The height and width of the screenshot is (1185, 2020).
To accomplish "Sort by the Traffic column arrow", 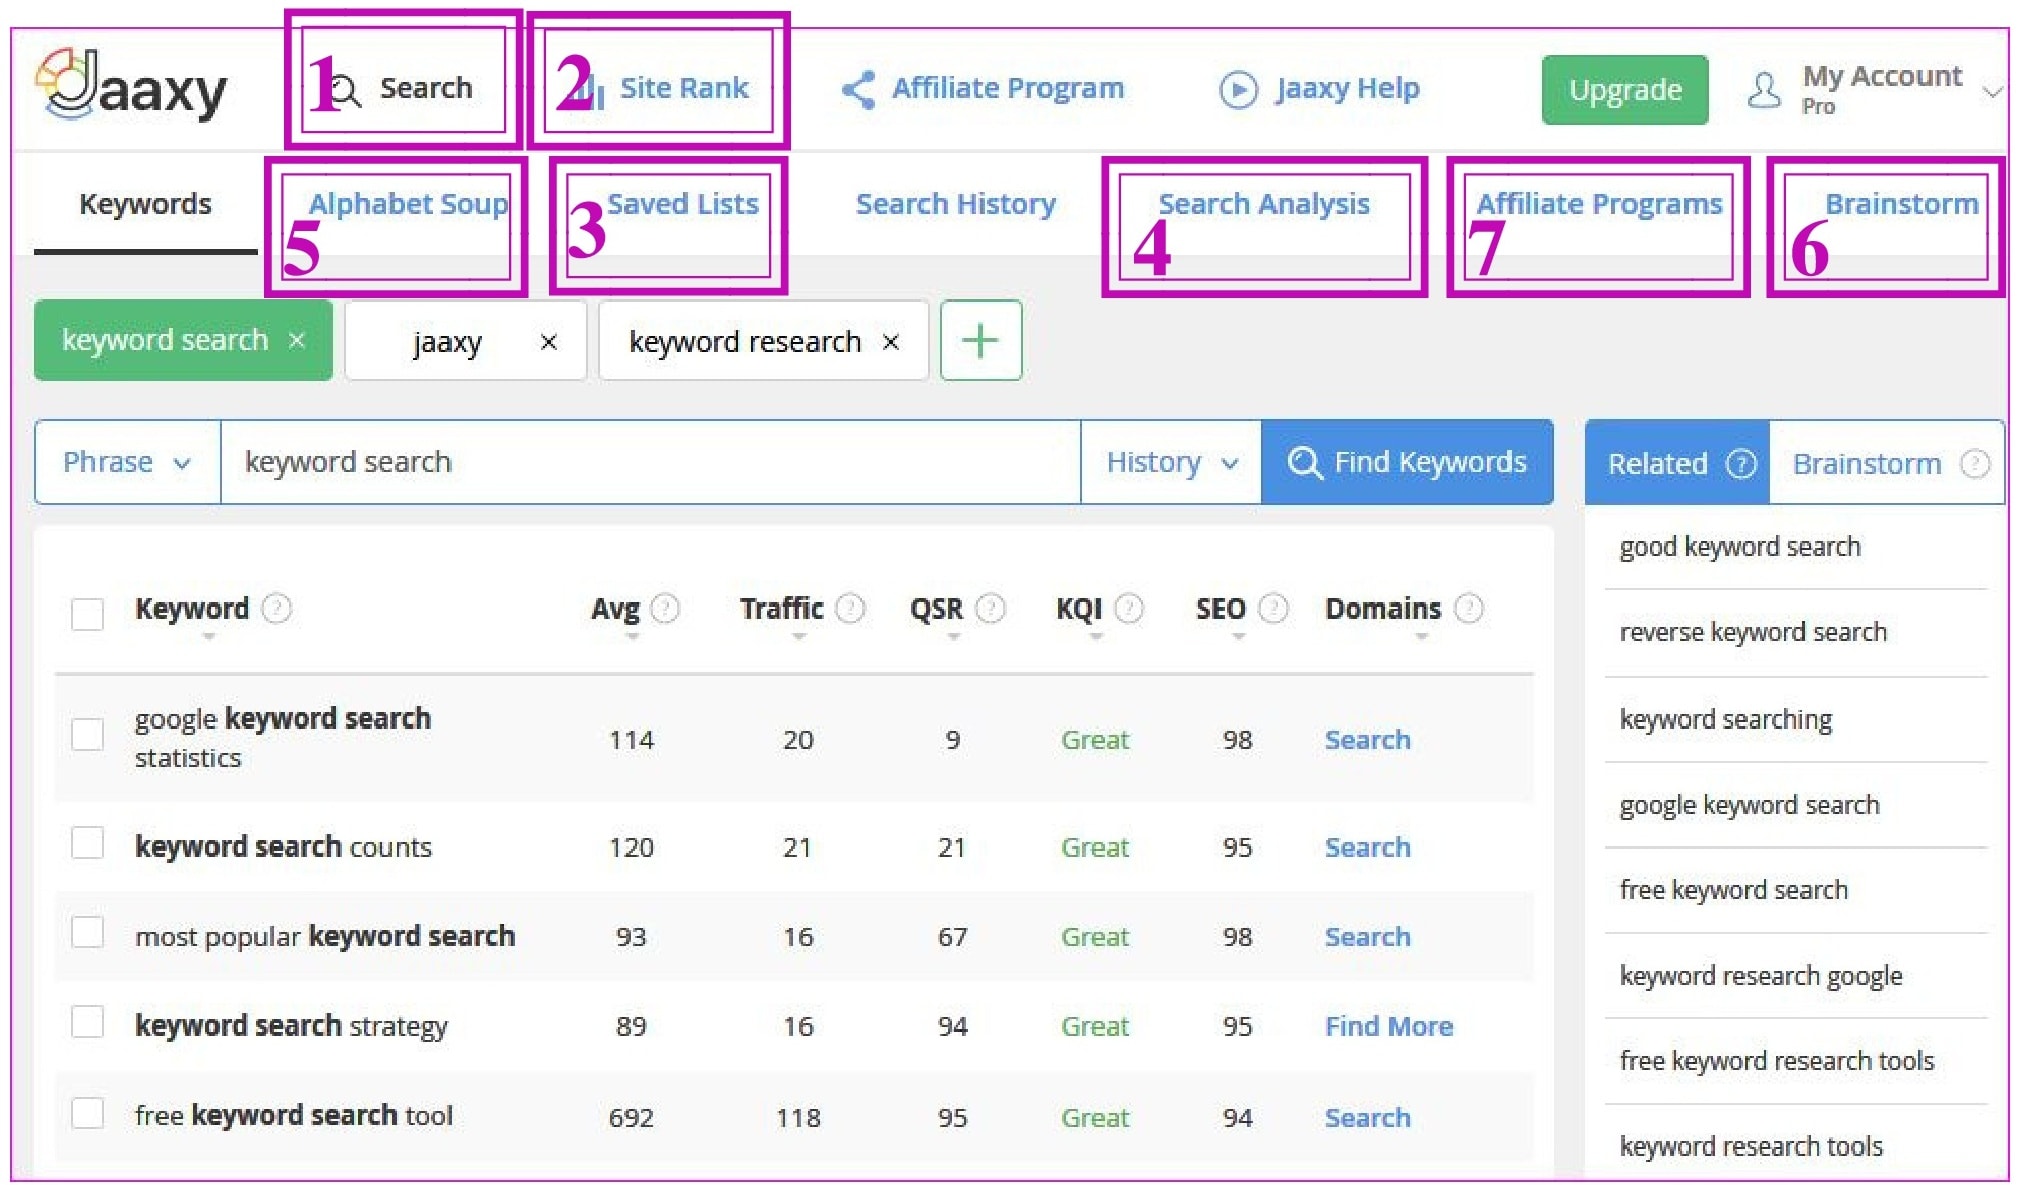I will (x=799, y=637).
